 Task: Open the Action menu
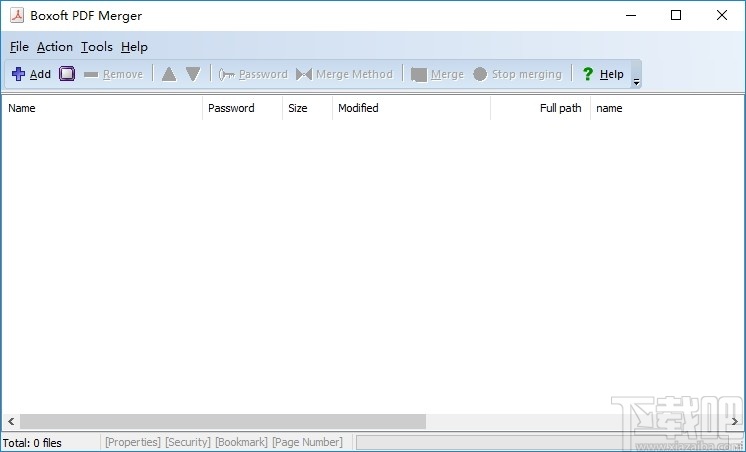point(55,47)
